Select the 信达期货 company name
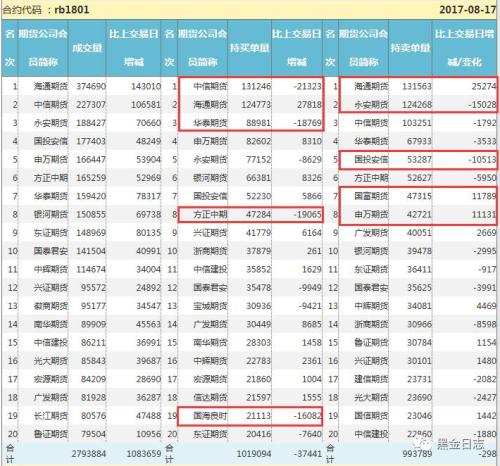The width and height of the screenshot is (500, 466). (210, 397)
